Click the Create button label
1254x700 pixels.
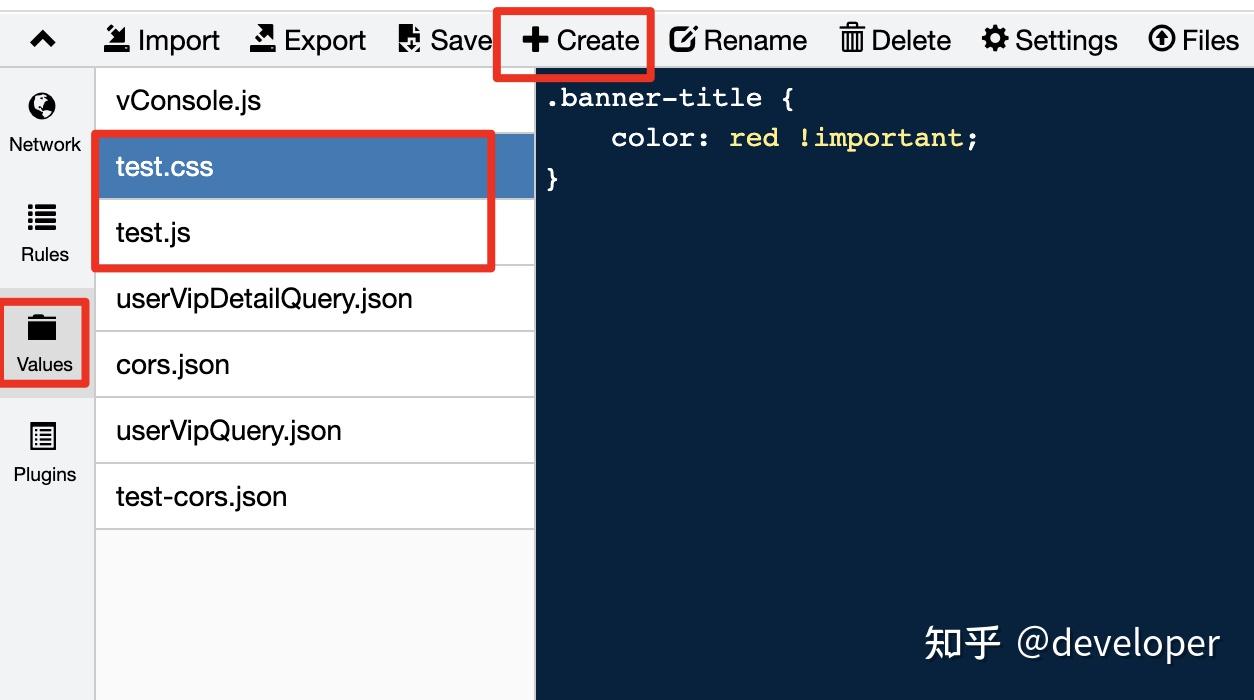pyautogui.click(x=598, y=40)
